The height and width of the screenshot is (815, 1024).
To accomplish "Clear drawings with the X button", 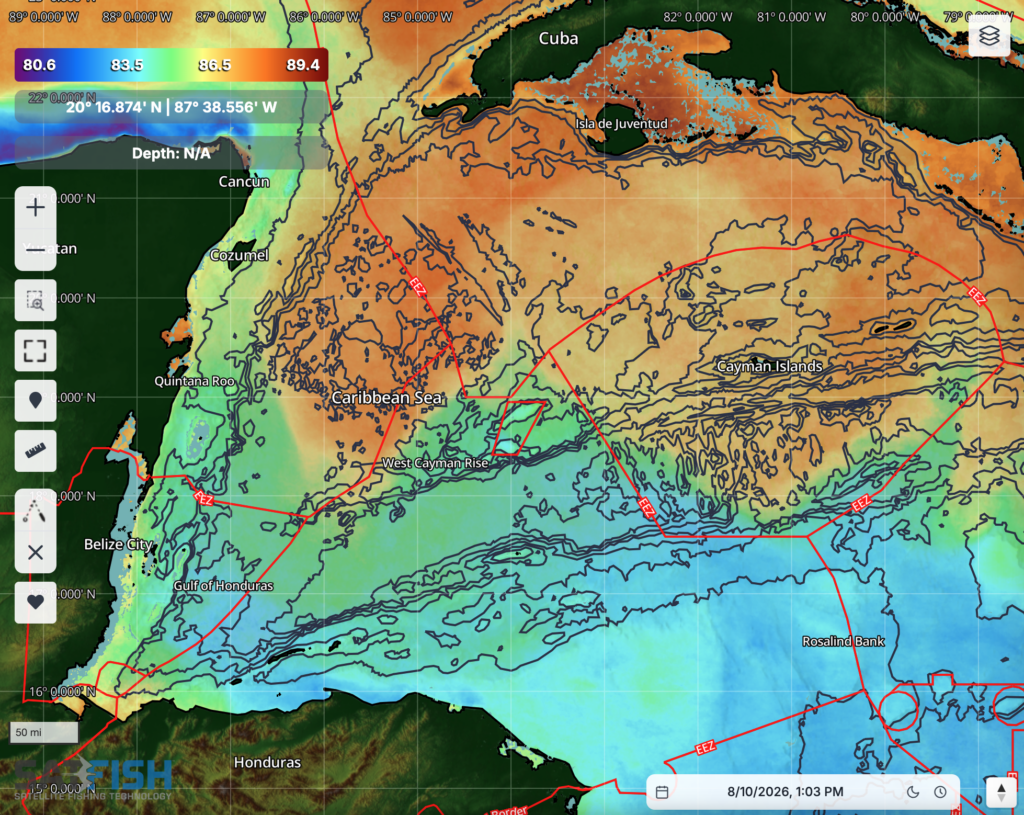I will coord(35,552).
